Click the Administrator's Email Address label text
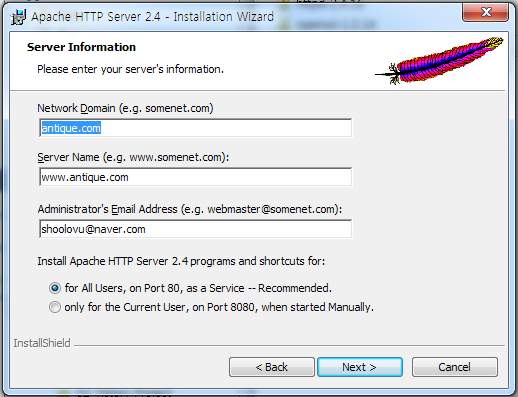The width and height of the screenshot is (518, 397). tap(190, 209)
